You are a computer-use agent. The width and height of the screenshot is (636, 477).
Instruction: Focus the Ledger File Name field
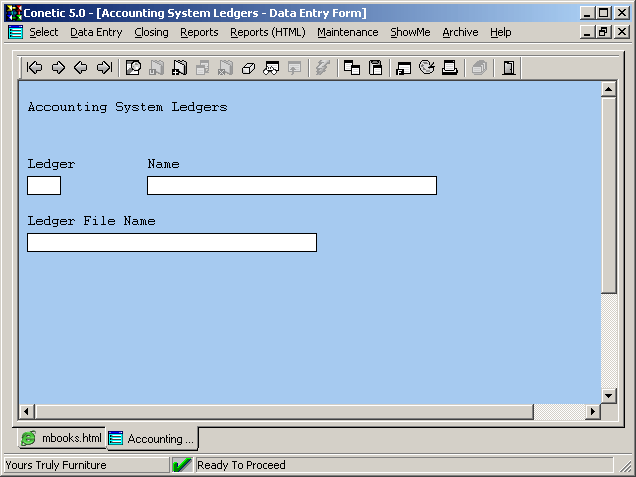click(171, 242)
